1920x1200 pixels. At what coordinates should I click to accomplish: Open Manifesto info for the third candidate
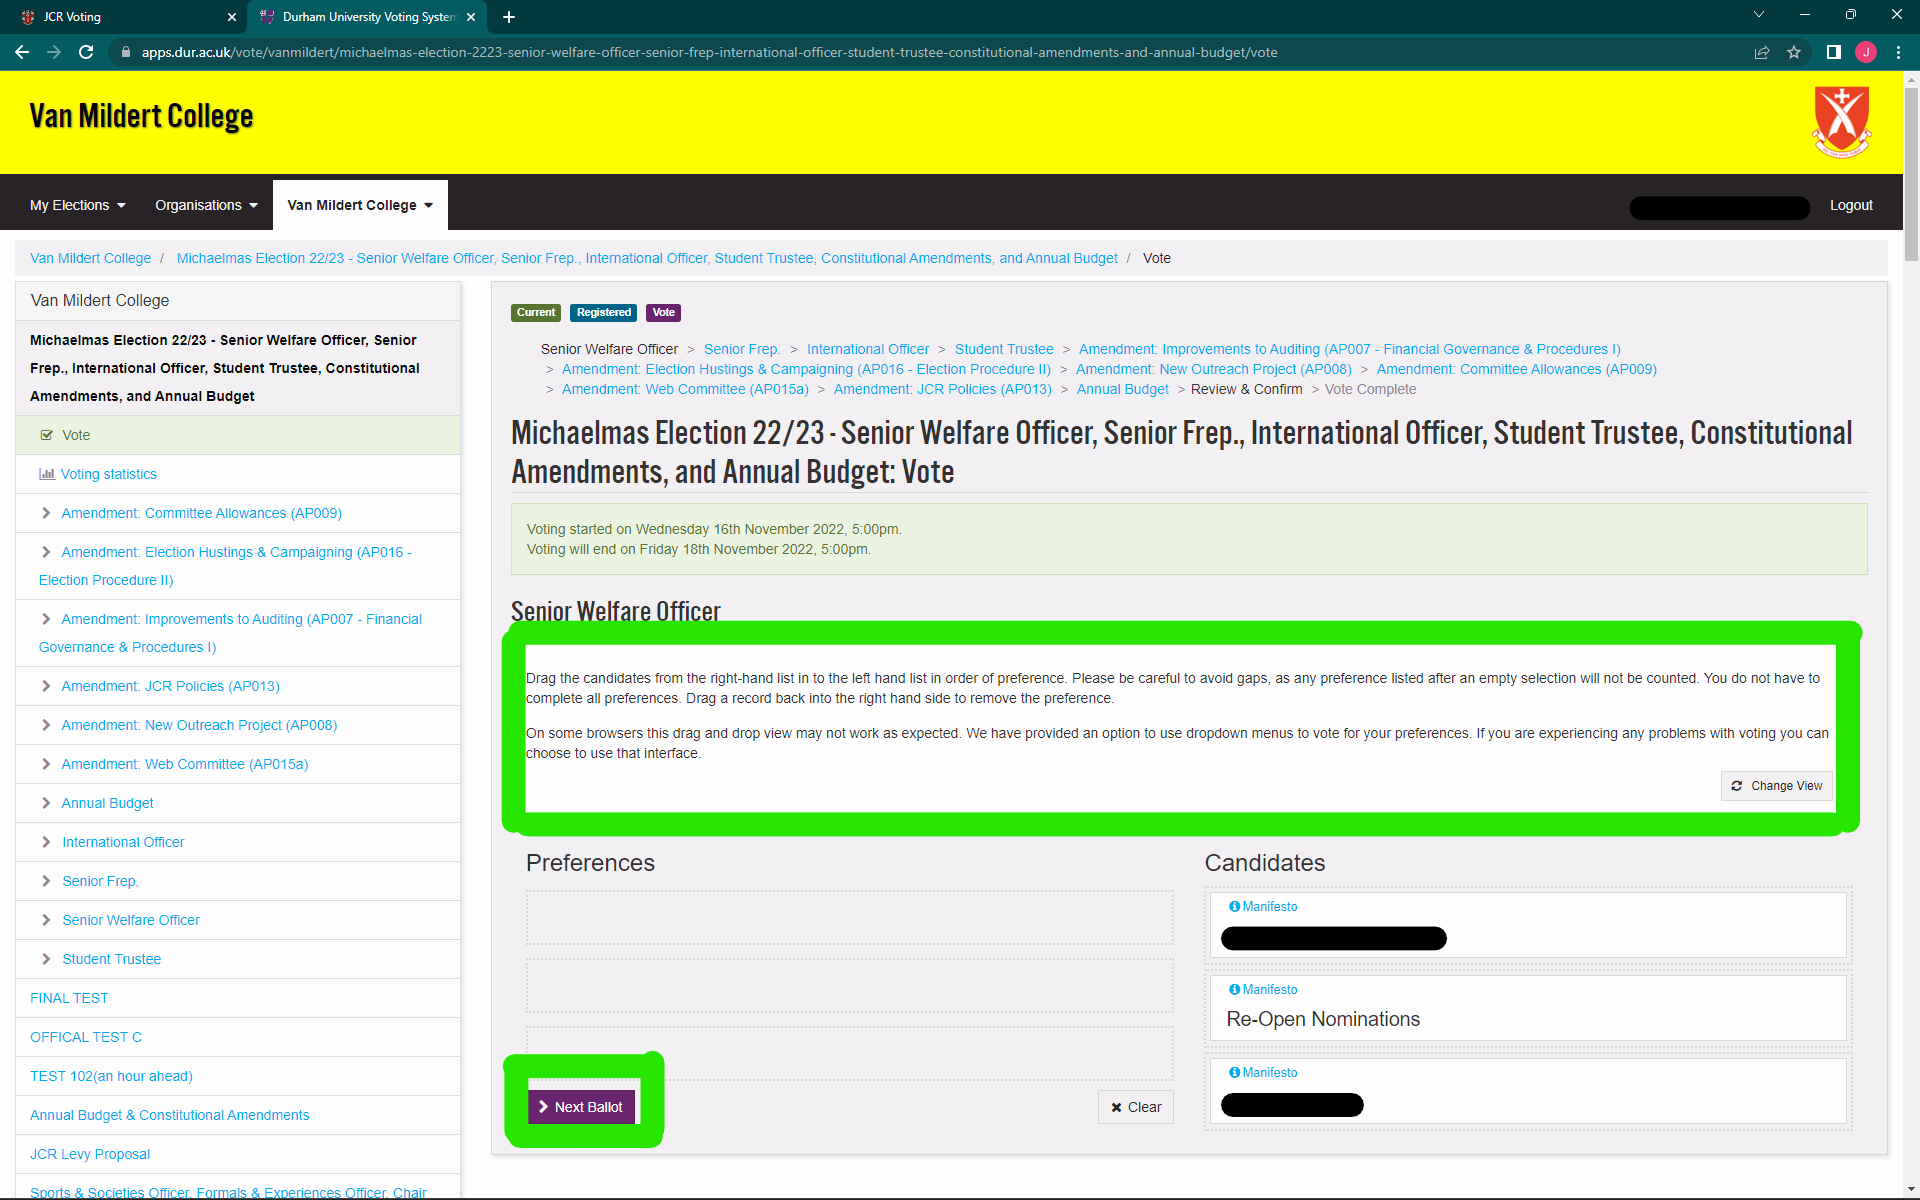point(1263,1072)
